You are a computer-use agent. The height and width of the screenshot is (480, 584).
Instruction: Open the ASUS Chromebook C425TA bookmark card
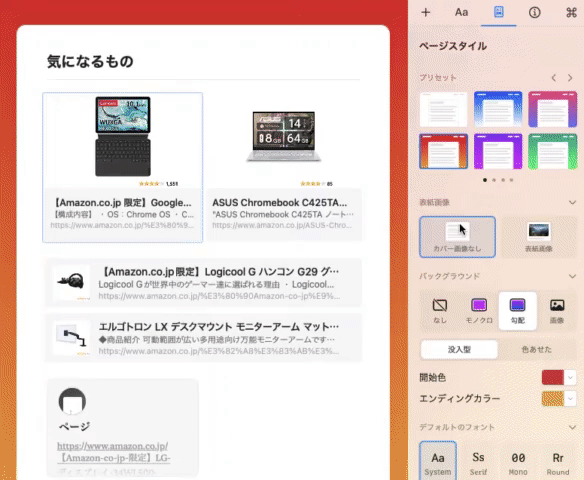284,168
